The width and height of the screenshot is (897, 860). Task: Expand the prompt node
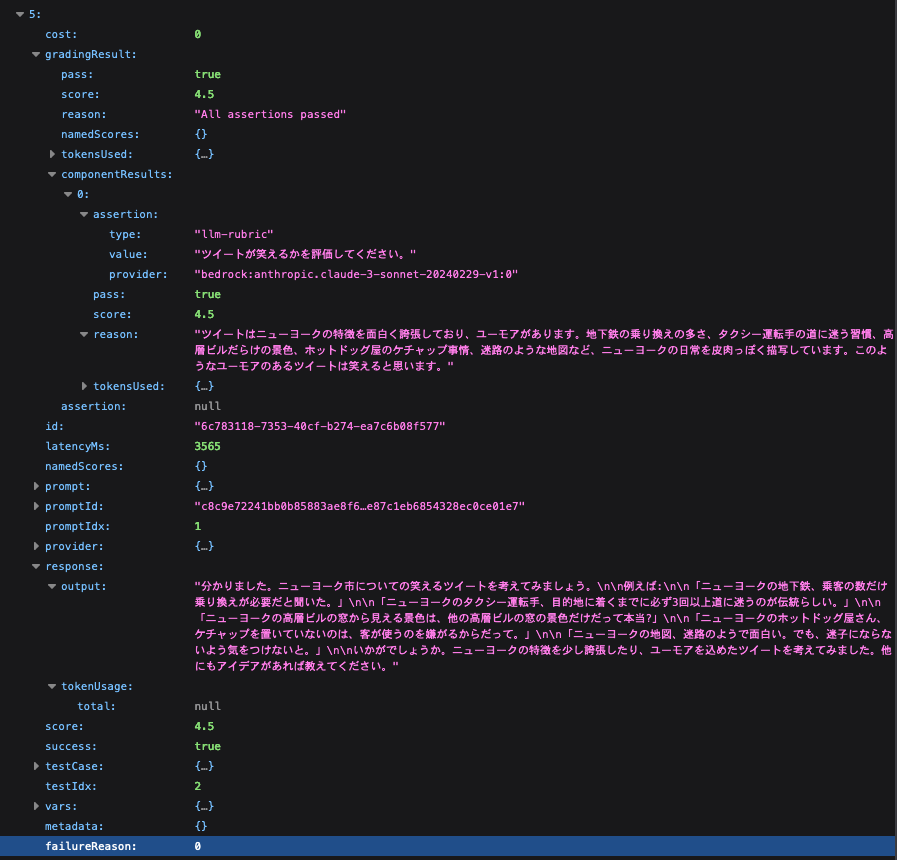pos(36,486)
